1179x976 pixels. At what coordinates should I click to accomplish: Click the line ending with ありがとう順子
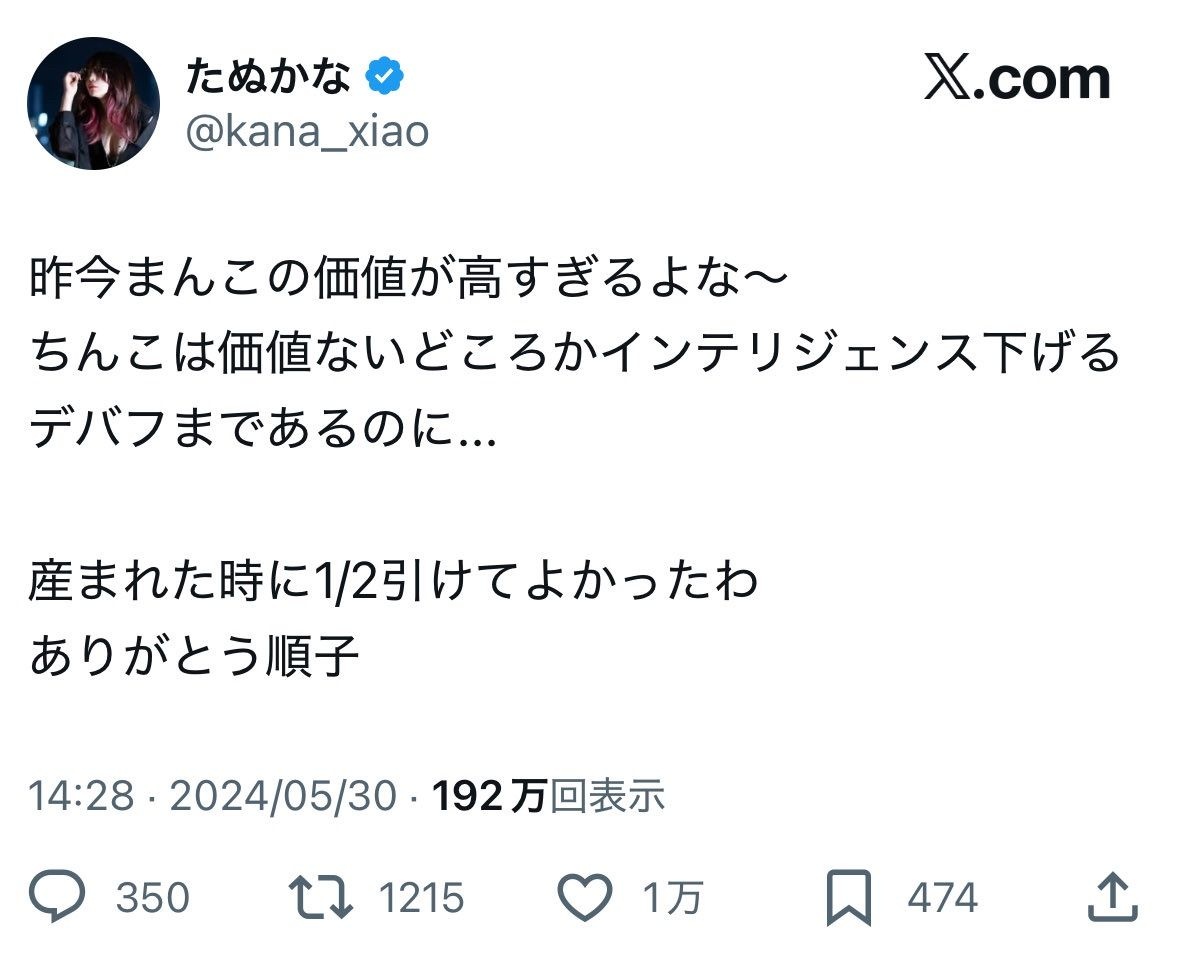pyautogui.click(x=194, y=657)
